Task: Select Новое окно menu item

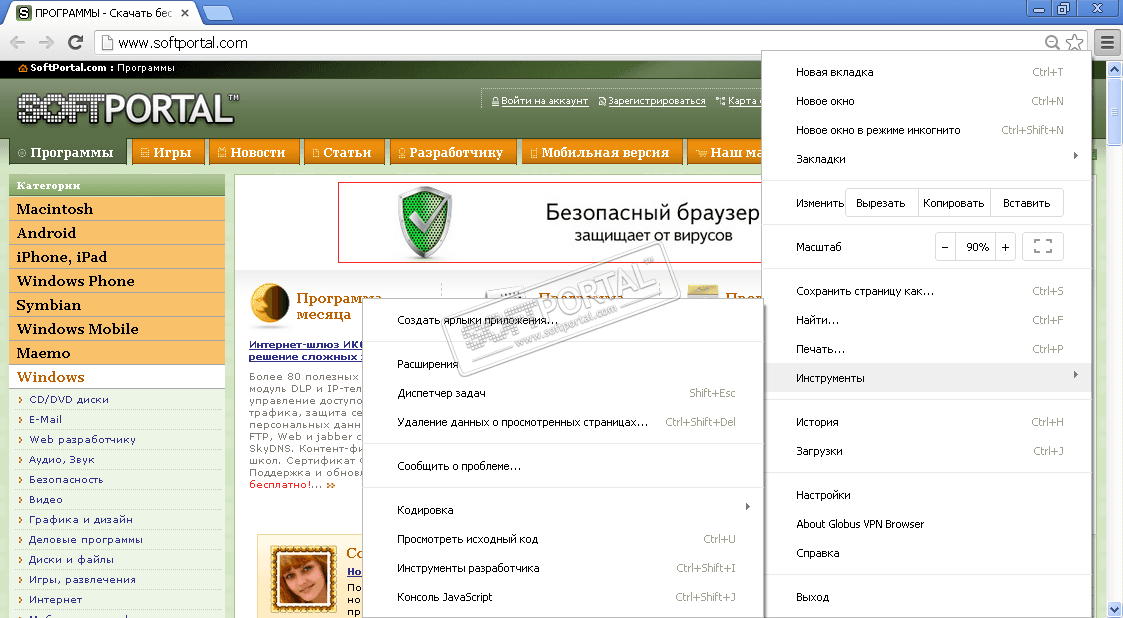Action: tap(928, 101)
